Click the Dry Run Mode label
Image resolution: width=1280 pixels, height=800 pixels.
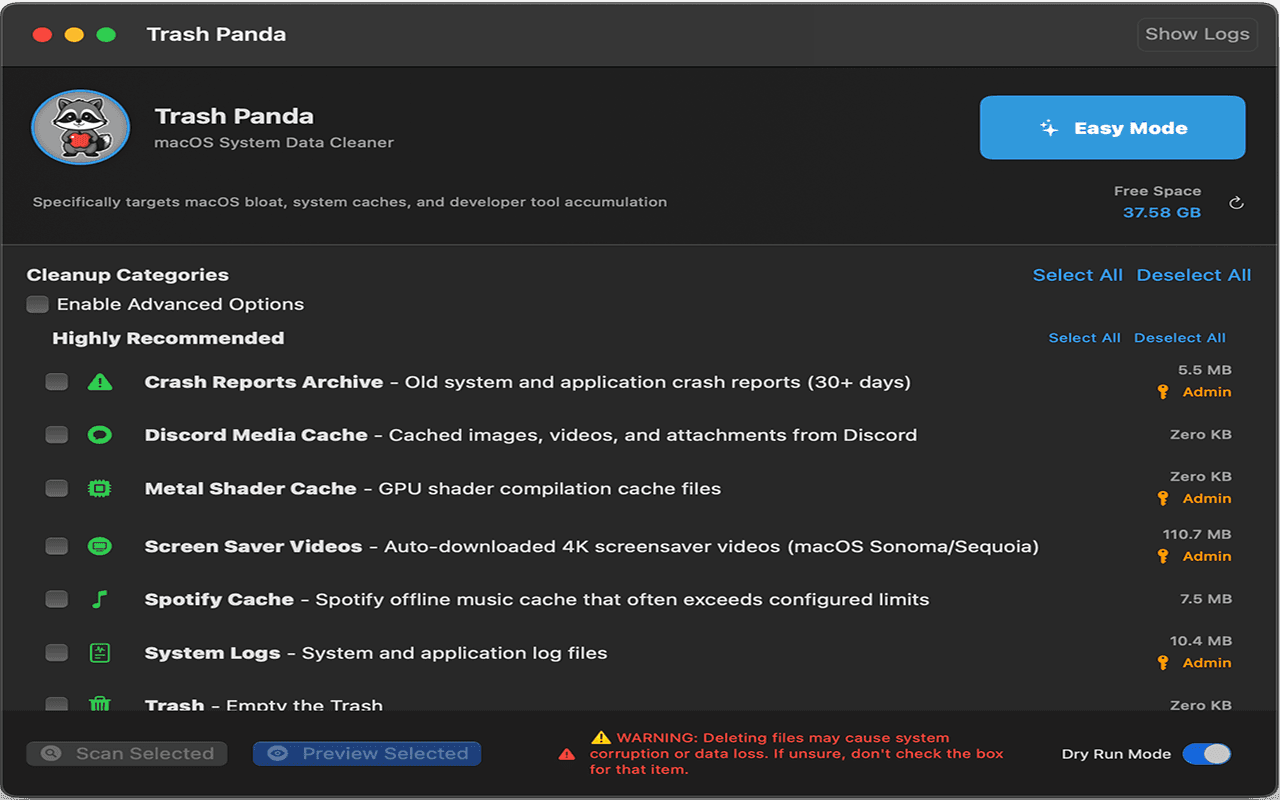1116,754
